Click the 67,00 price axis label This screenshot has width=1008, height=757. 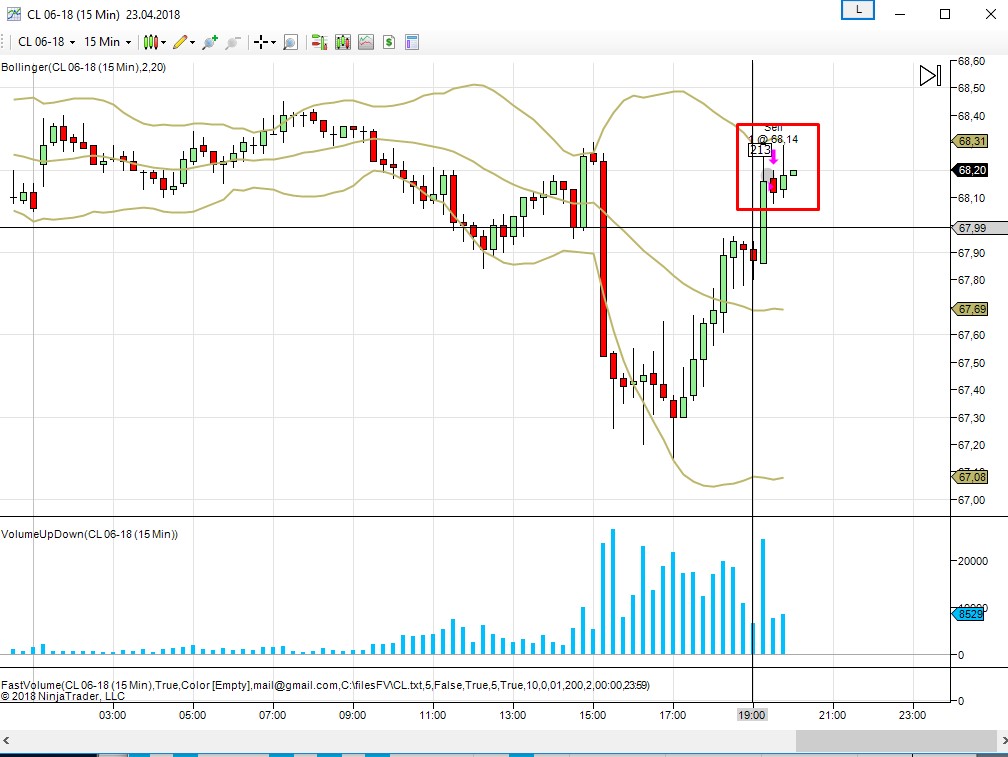[x=971, y=500]
